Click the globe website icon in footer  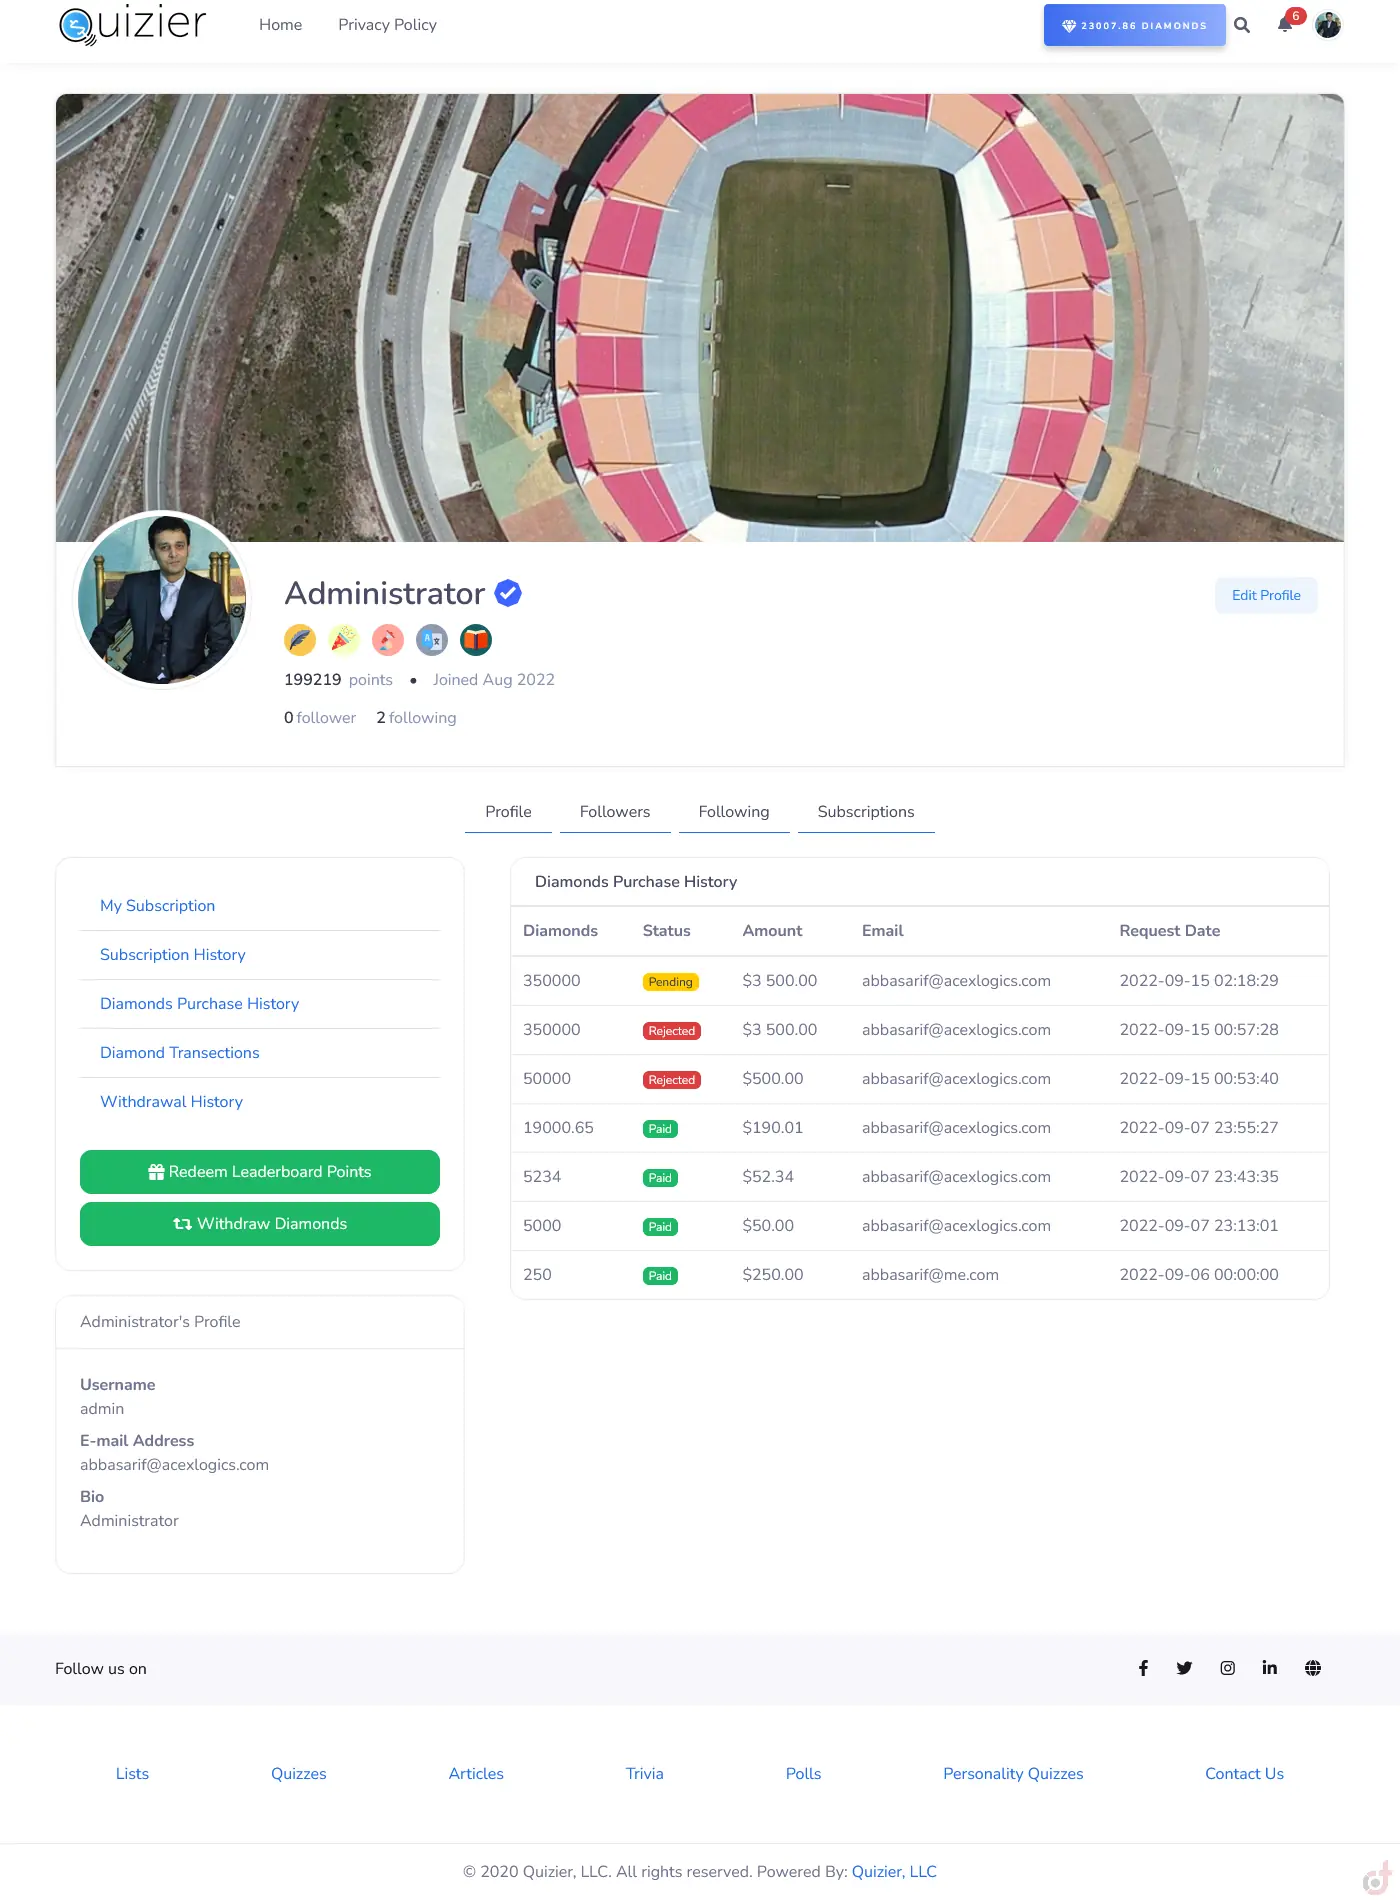[1313, 1668]
